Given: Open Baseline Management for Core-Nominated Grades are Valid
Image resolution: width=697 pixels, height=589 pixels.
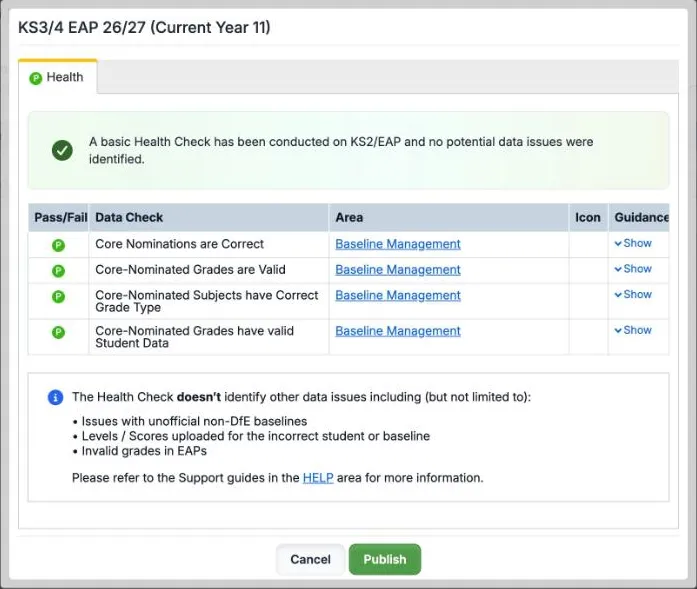Looking at the screenshot, I should tap(398, 270).
